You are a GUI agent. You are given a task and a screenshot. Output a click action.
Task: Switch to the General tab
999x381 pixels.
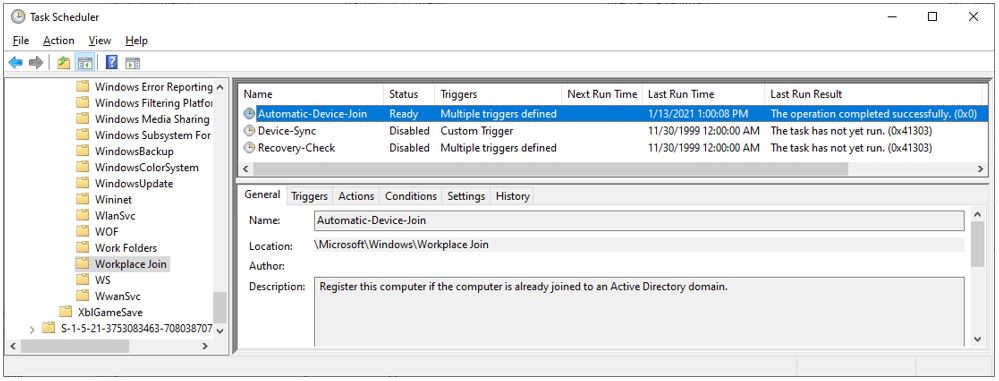pyautogui.click(x=262, y=195)
